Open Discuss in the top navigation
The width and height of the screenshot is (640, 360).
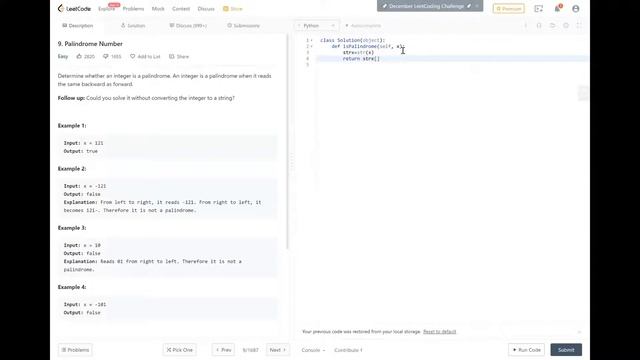click(206, 9)
